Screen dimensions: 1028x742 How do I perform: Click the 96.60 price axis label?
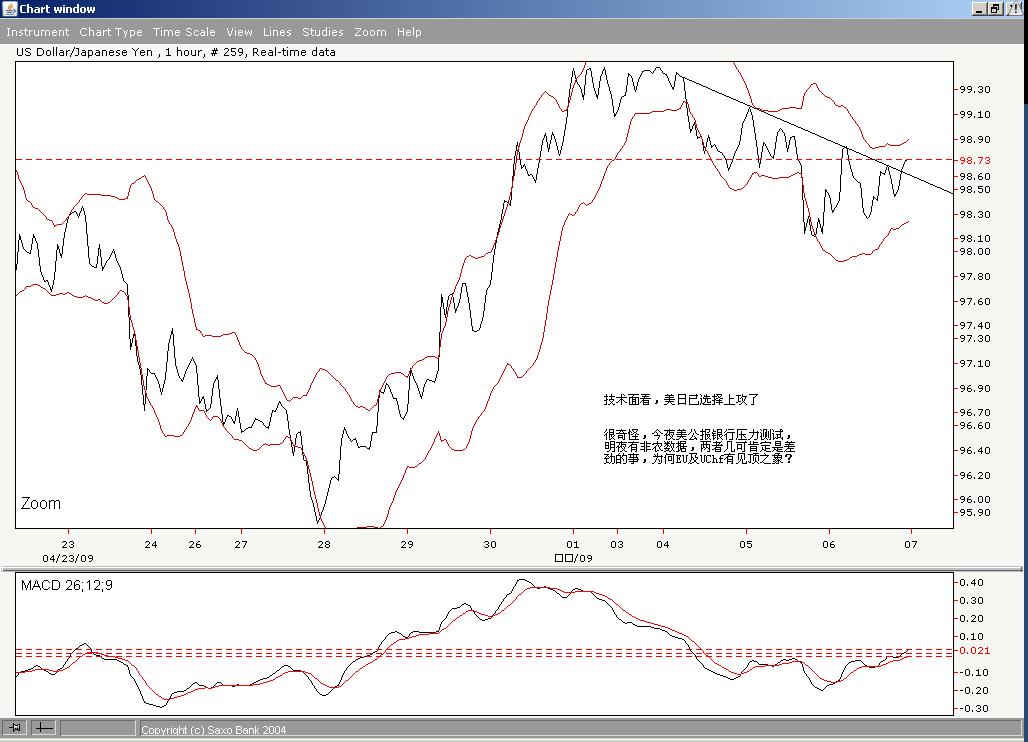click(975, 425)
